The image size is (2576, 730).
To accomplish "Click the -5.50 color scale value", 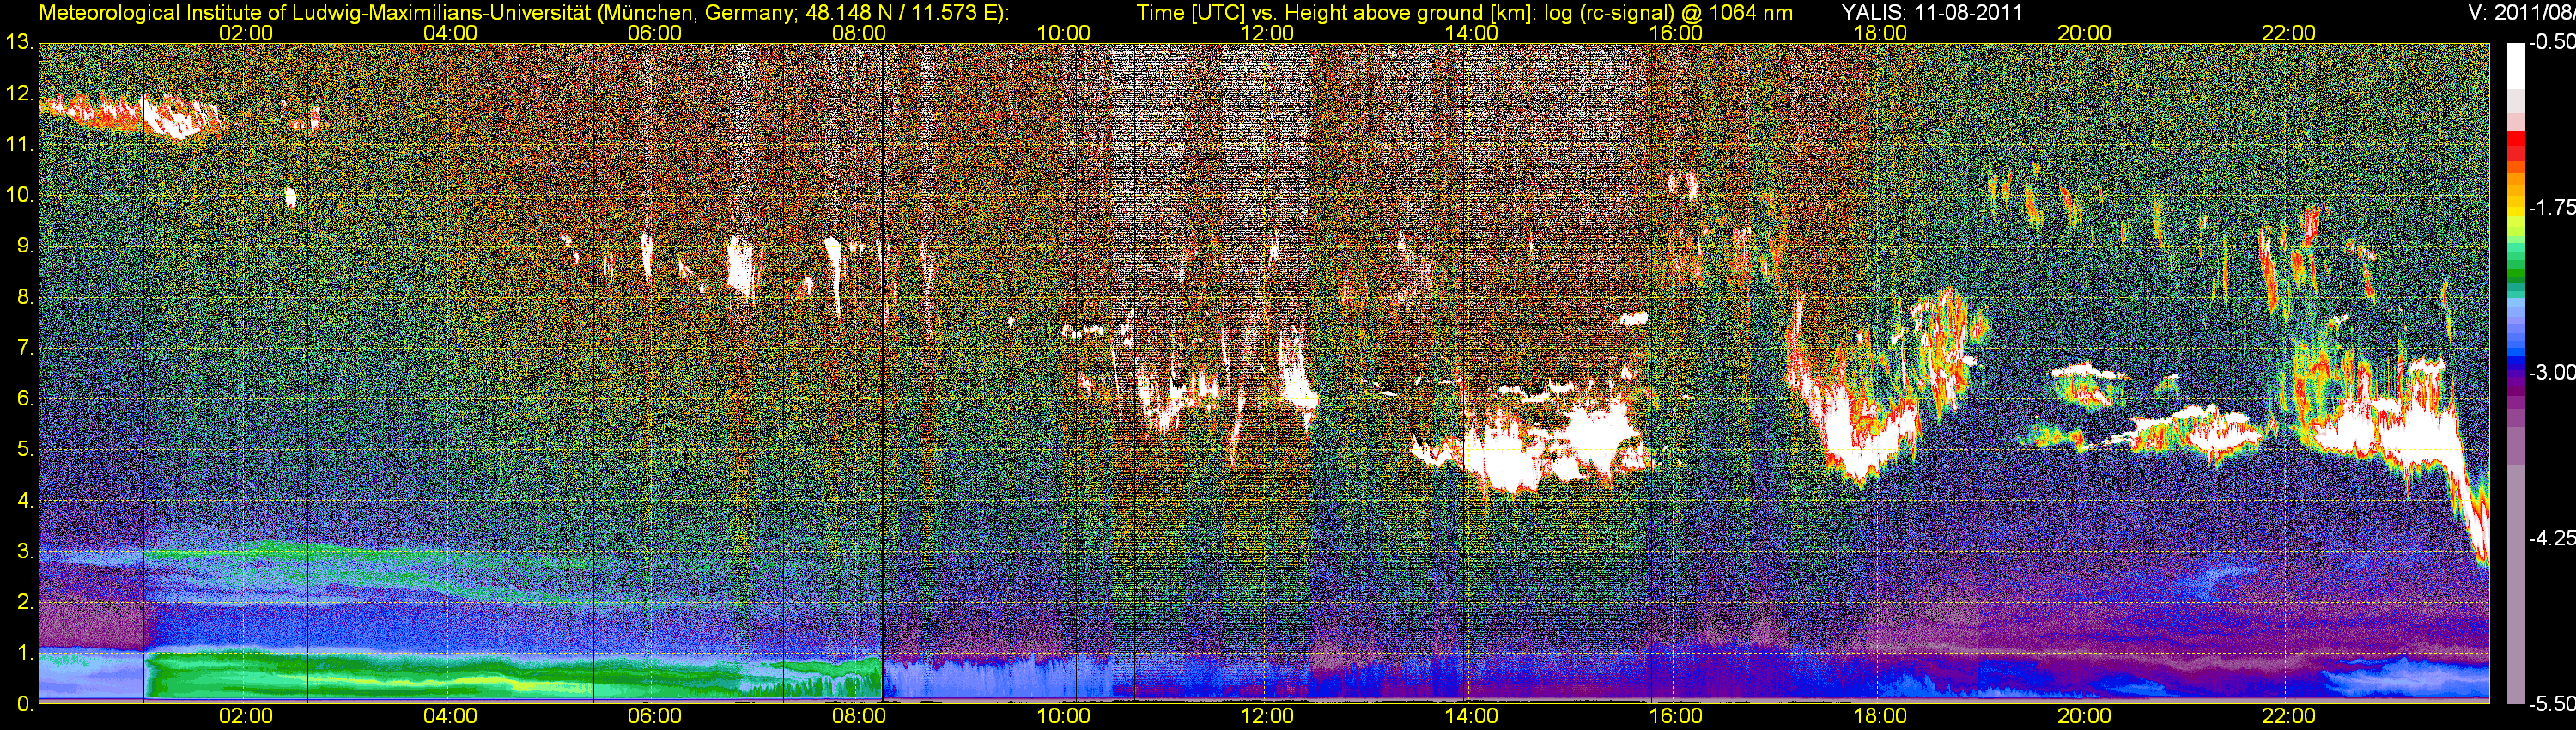I will pyautogui.click(x=2551, y=704).
